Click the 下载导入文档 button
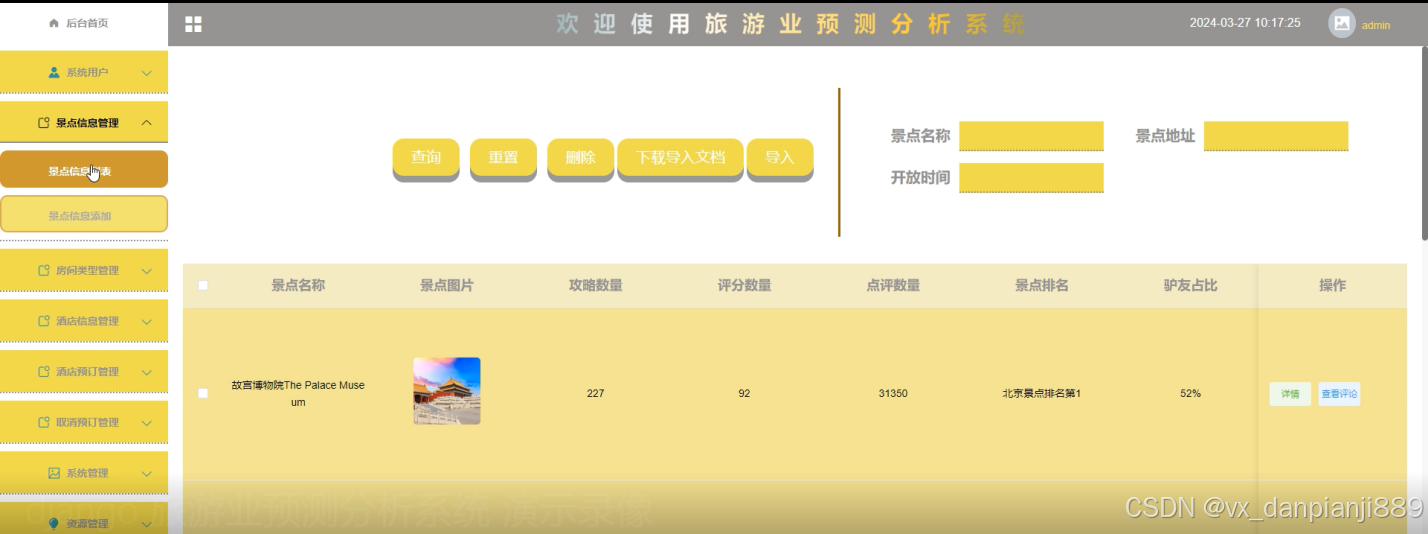Screen dimensions: 1428x534 click(680, 158)
